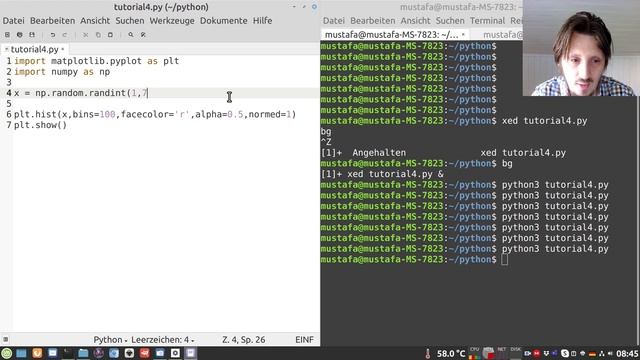The image size is (640, 360).
Task: Open the terminal launcher in taskbar
Action: coord(67,353)
